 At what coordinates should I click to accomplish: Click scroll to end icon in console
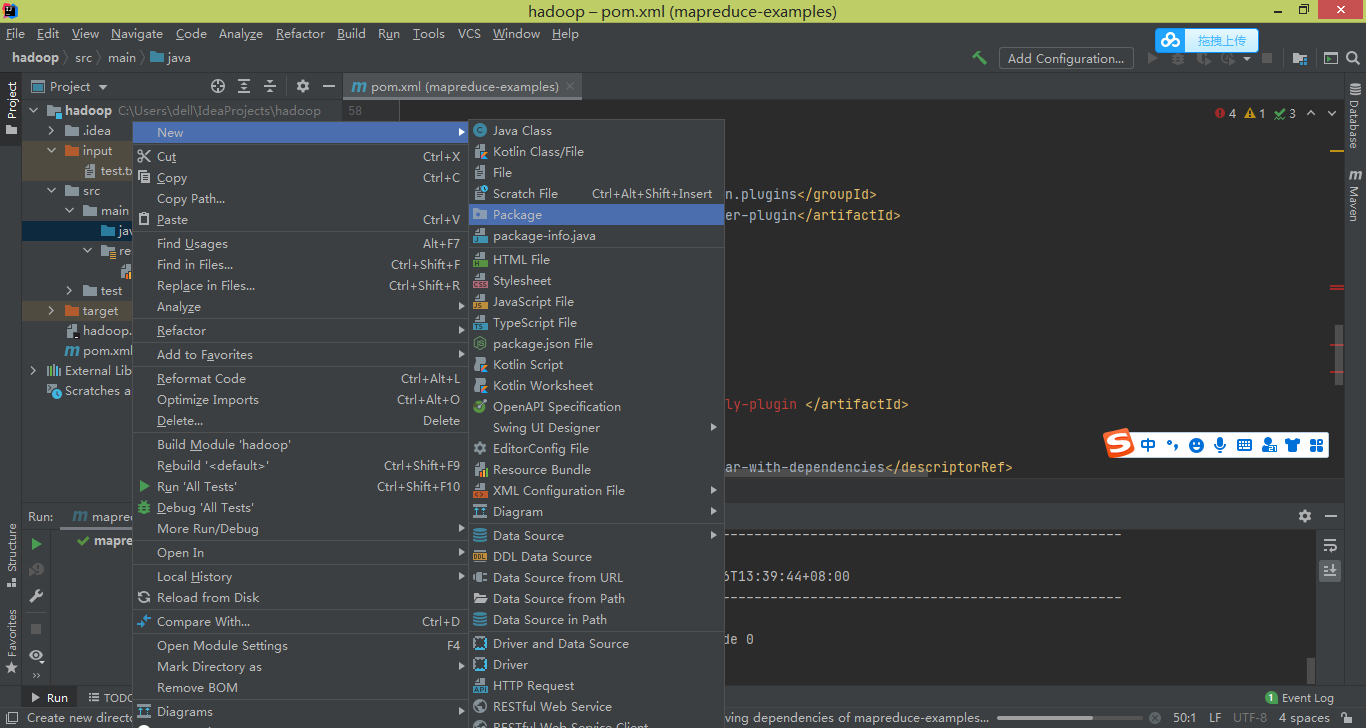click(x=1330, y=570)
